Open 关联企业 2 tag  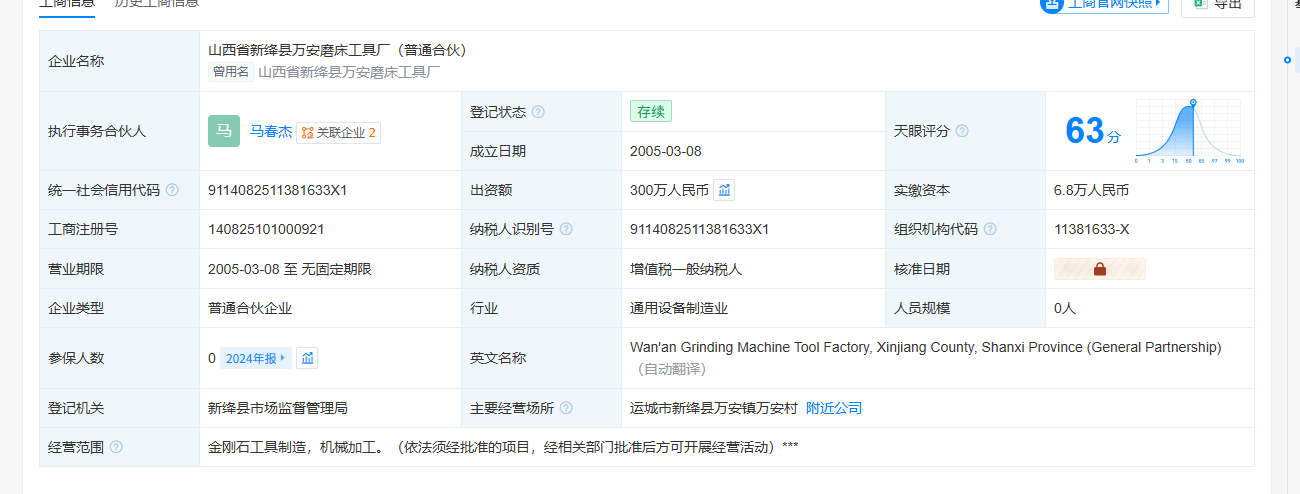pyautogui.click(x=338, y=132)
